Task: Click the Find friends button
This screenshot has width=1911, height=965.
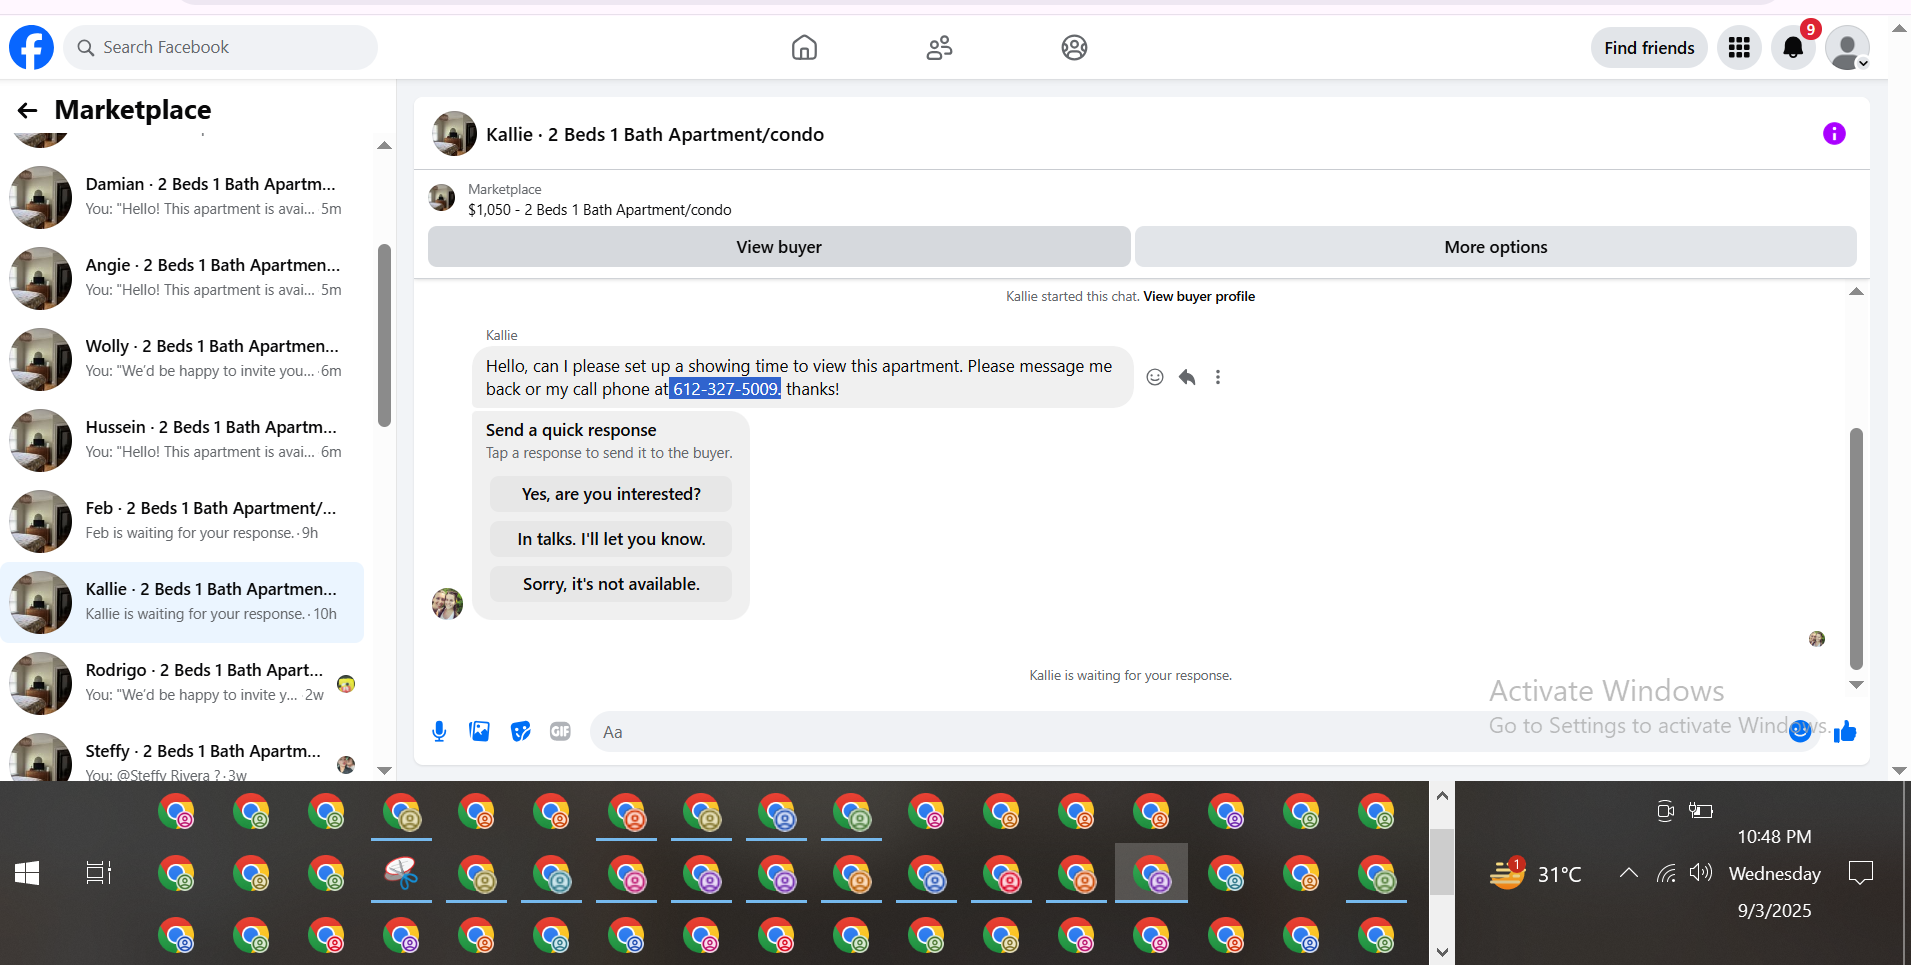Action: tap(1649, 47)
